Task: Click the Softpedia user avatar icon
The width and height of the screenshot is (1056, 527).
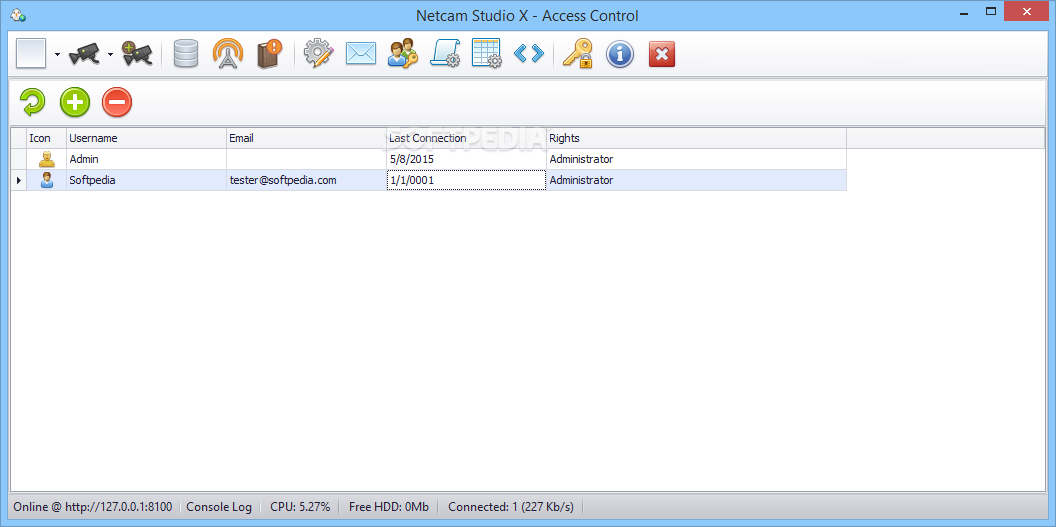Action: tap(46, 180)
